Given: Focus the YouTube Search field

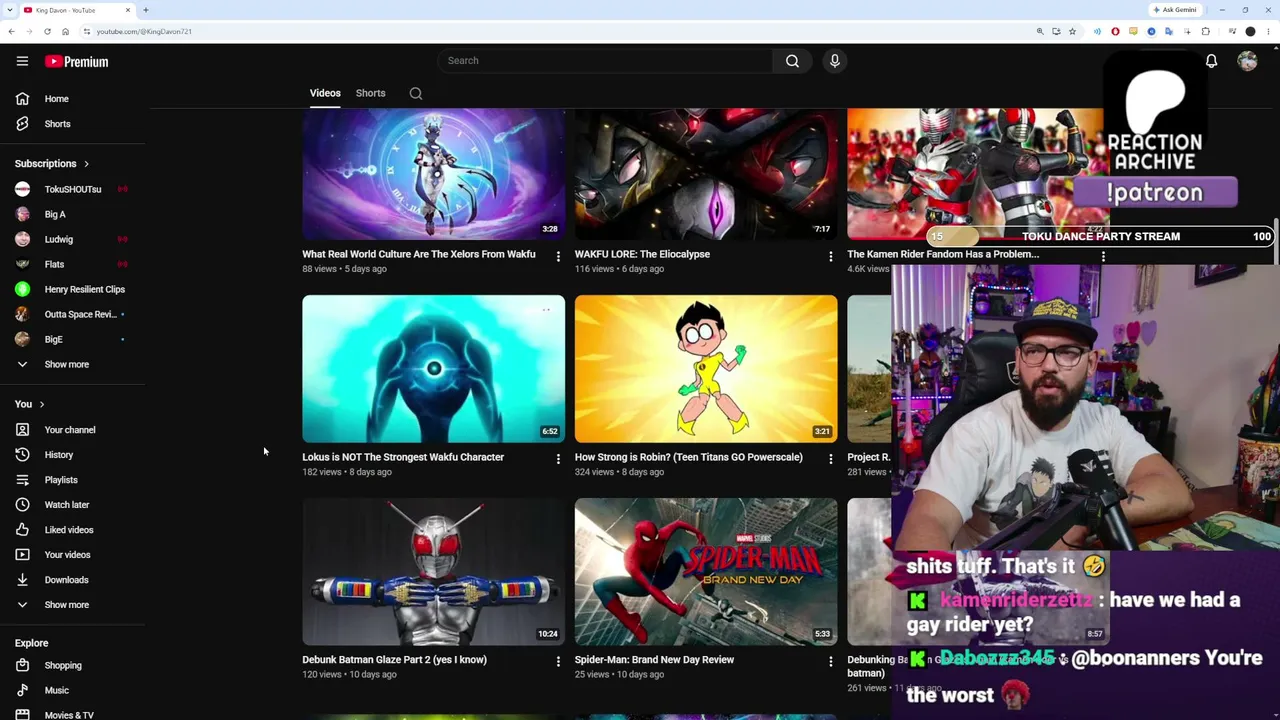Looking at the screenshot, I should (x=605, y=61).
